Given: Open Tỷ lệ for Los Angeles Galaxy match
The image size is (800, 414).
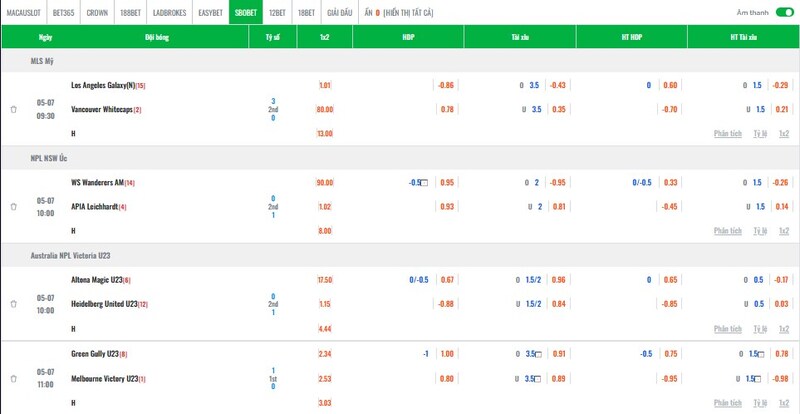Looking at the screenshot, I should [x=760, y=133].
